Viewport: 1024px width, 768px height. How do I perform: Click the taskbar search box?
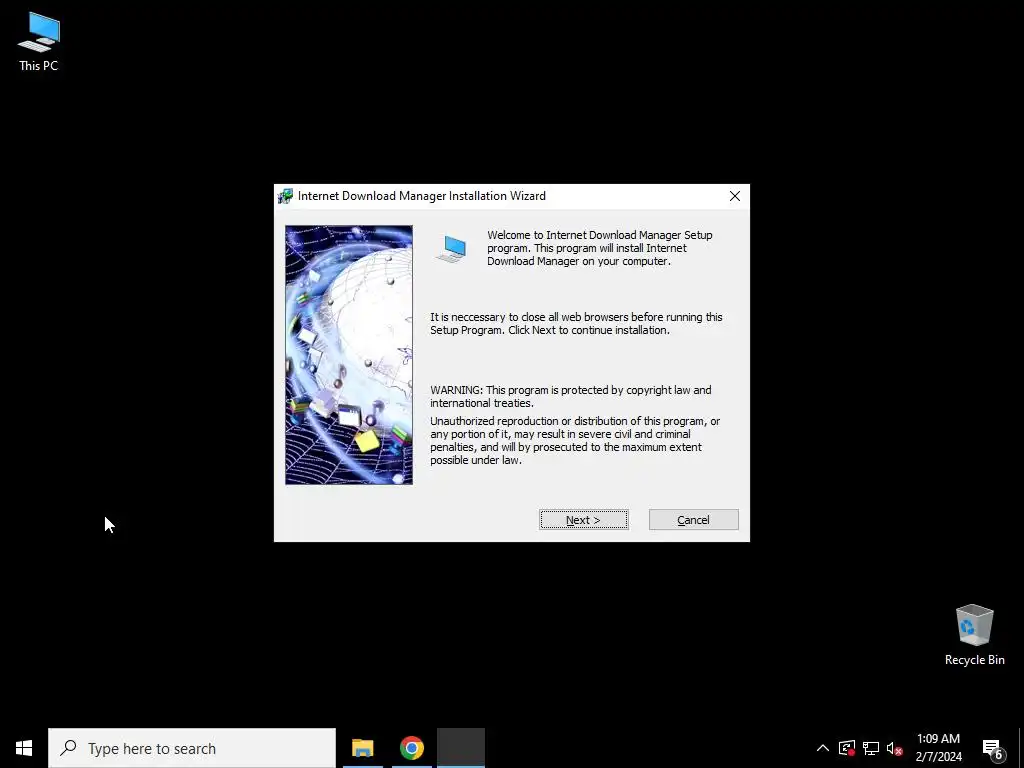point(192,748)
